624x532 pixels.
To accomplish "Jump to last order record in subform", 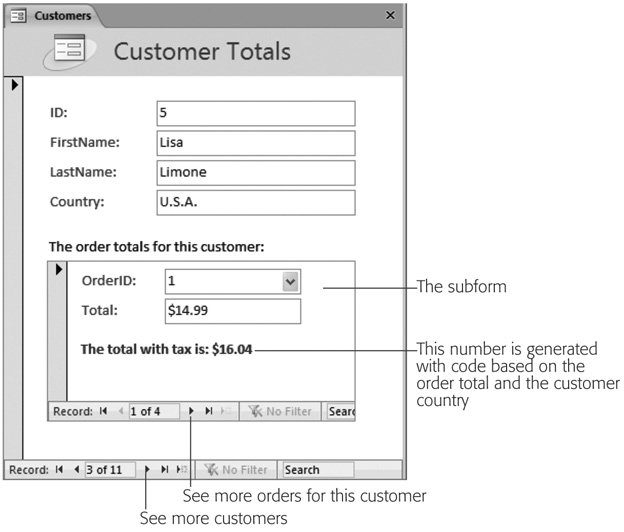I will tap(209, 411).
